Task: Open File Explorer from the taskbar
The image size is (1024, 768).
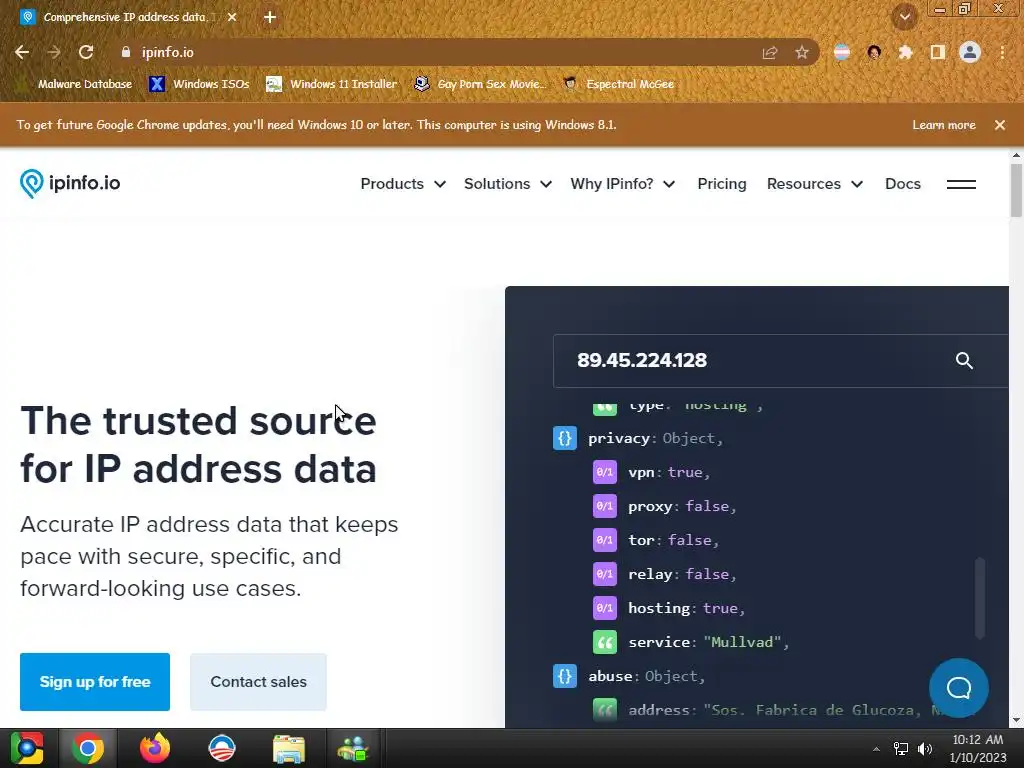Action: point(289,748)
